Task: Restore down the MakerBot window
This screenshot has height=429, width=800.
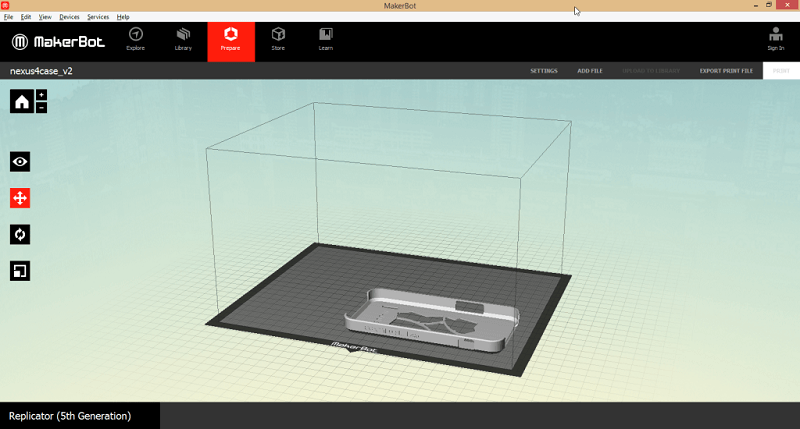Action: point(769,5)
